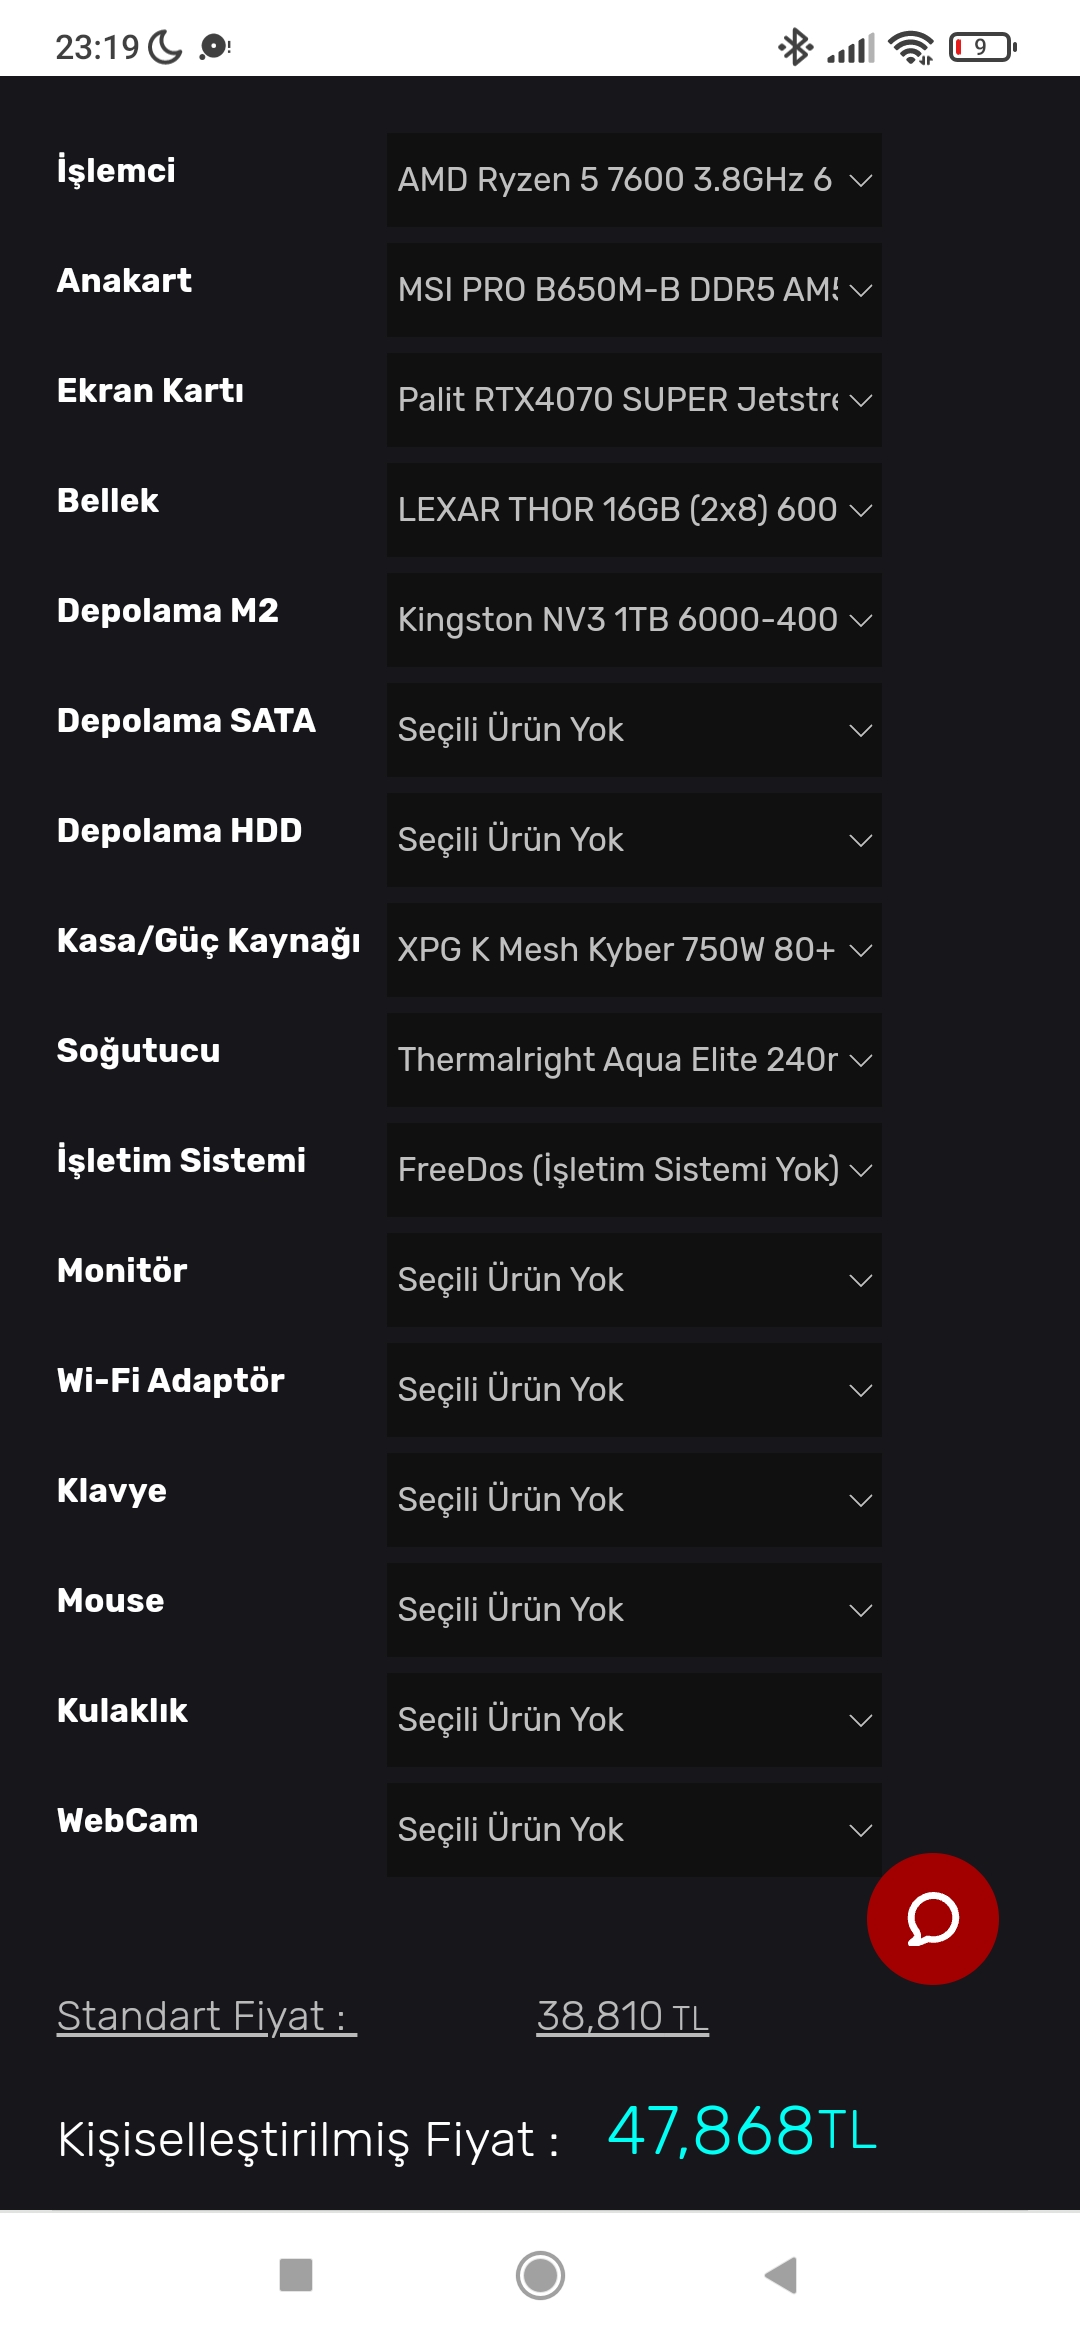Expand the Soğutucu cooler dropdown

pos(634,1060)
